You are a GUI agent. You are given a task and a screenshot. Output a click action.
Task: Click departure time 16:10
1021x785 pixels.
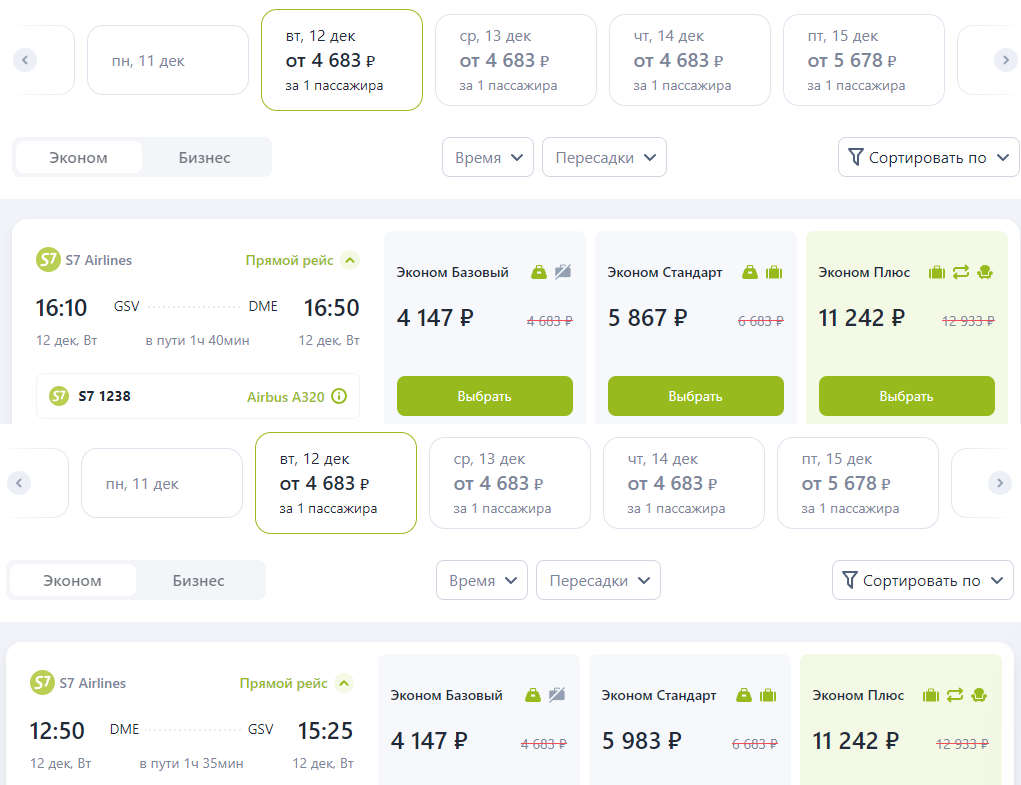click(x=61, y=307)
